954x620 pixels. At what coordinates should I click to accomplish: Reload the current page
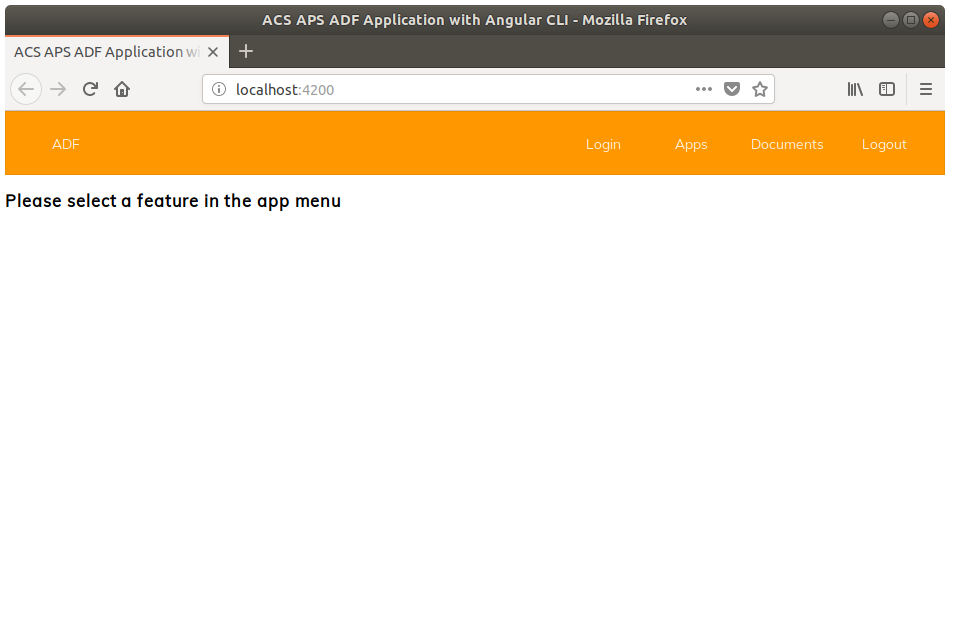tap(91, 89)
